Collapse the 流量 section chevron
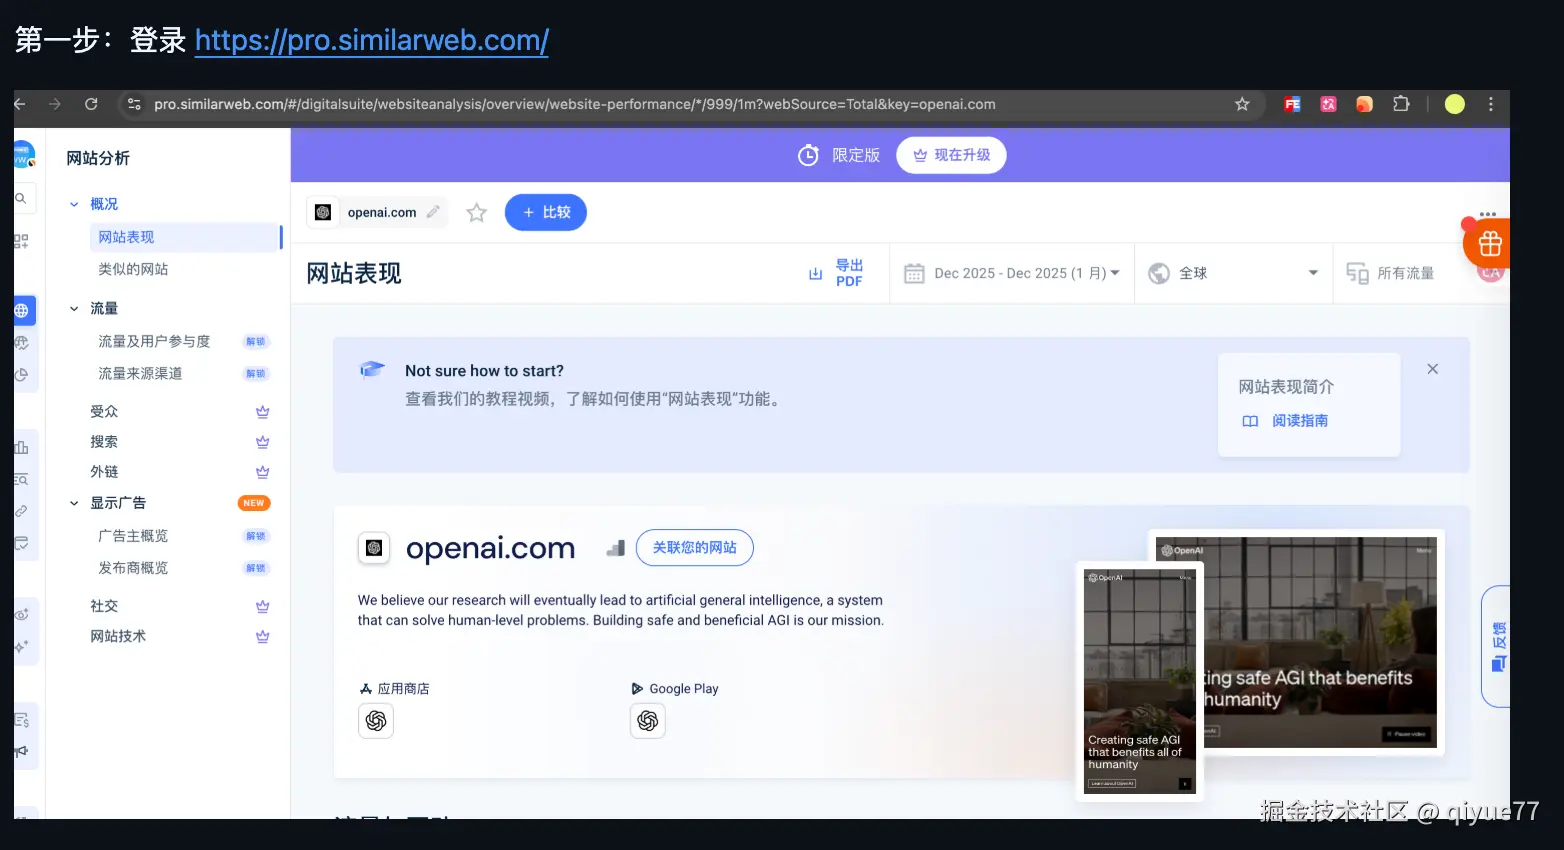This screenshot has height=850, width=1564. 74,309
